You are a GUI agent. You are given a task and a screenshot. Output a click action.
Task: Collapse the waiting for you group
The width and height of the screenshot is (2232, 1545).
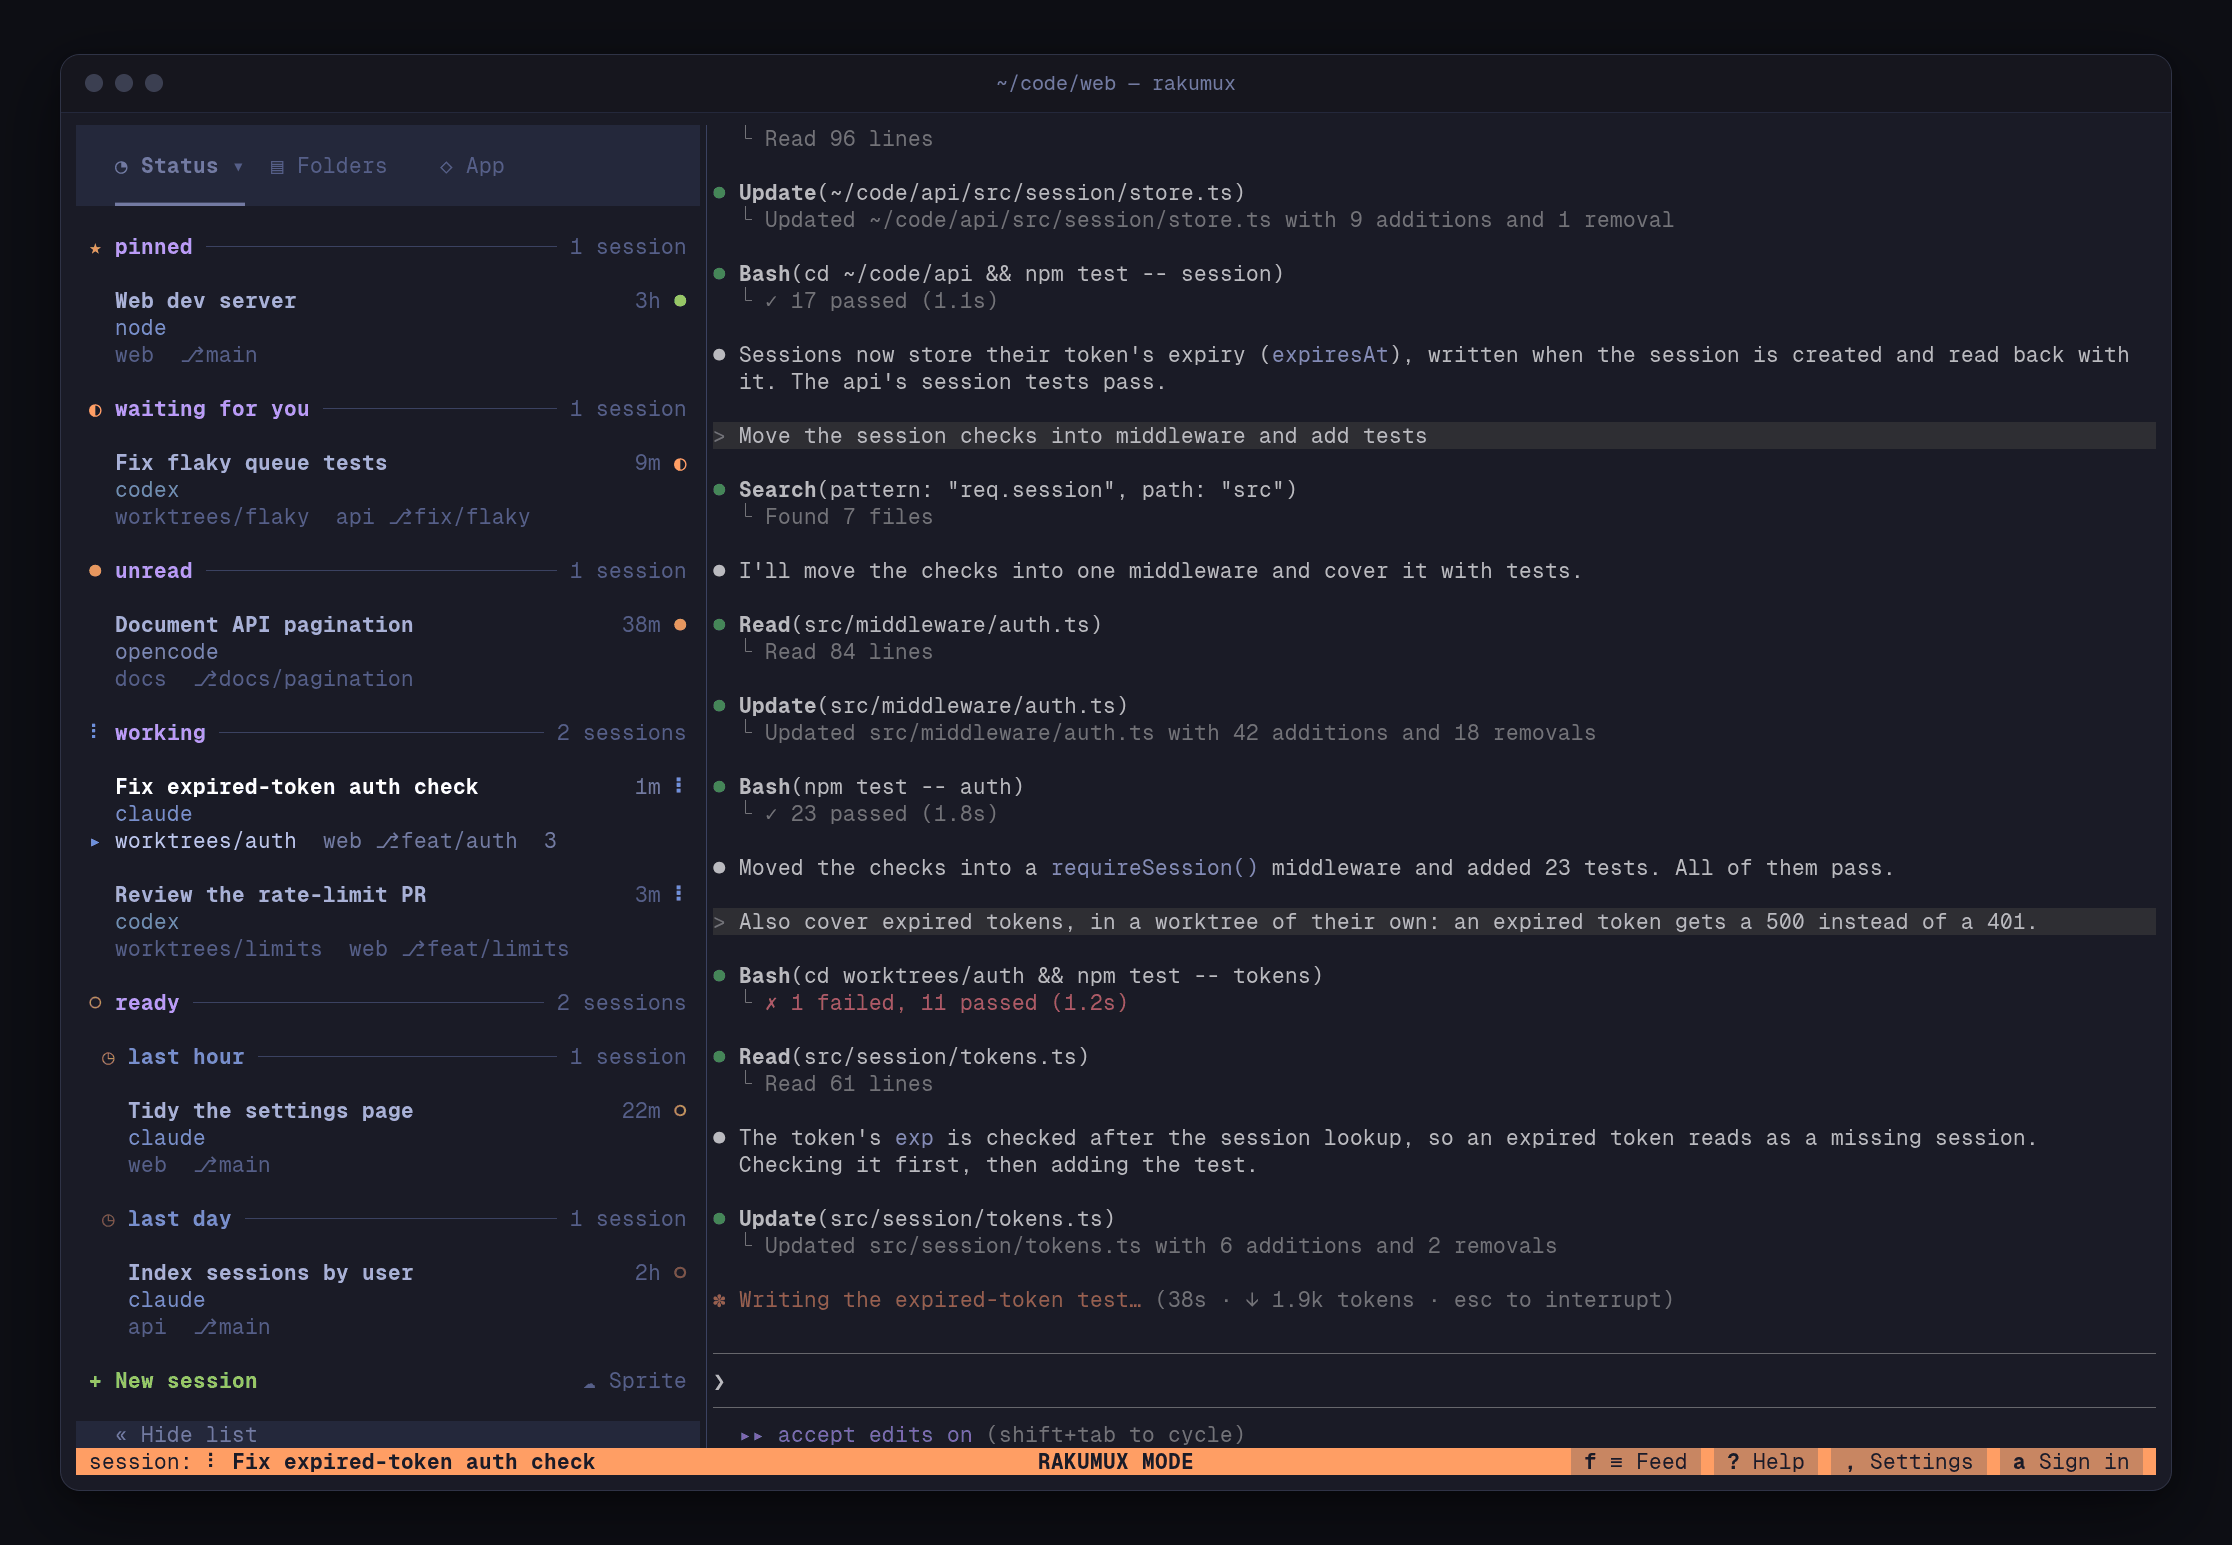point(388,409)
